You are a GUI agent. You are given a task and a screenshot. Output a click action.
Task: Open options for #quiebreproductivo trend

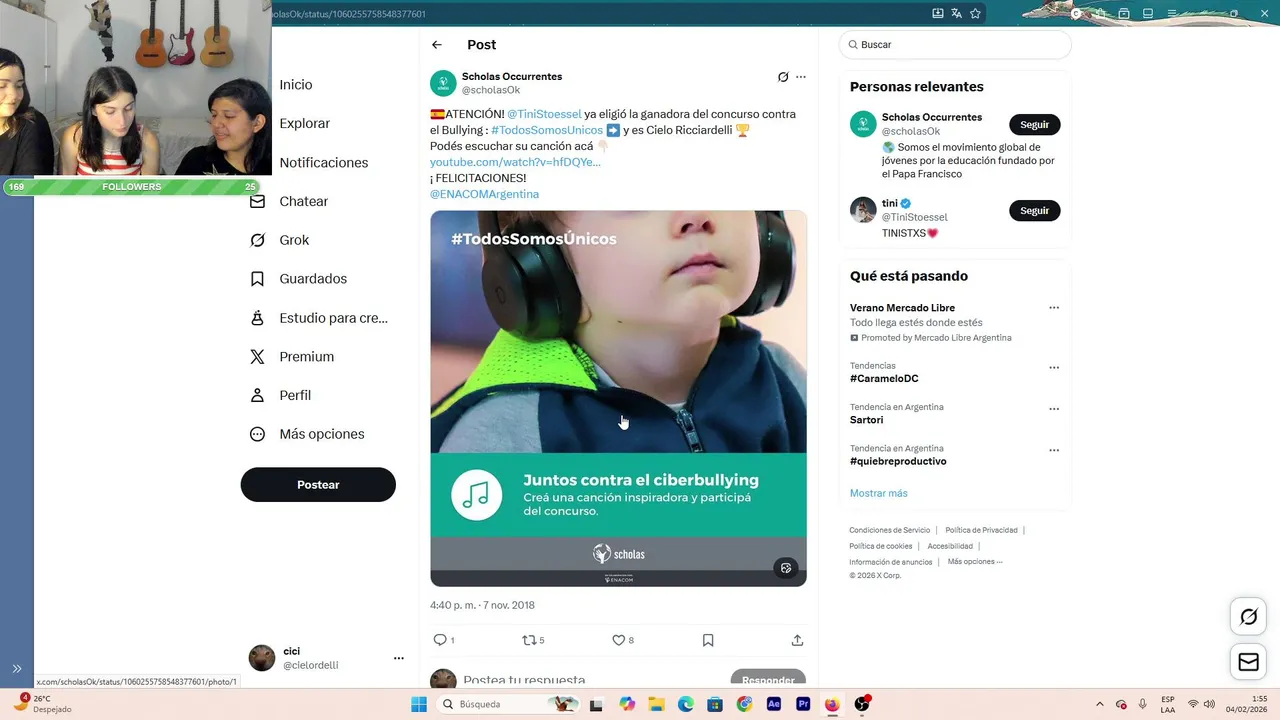pyautogui.click(x=1054, y=450)
